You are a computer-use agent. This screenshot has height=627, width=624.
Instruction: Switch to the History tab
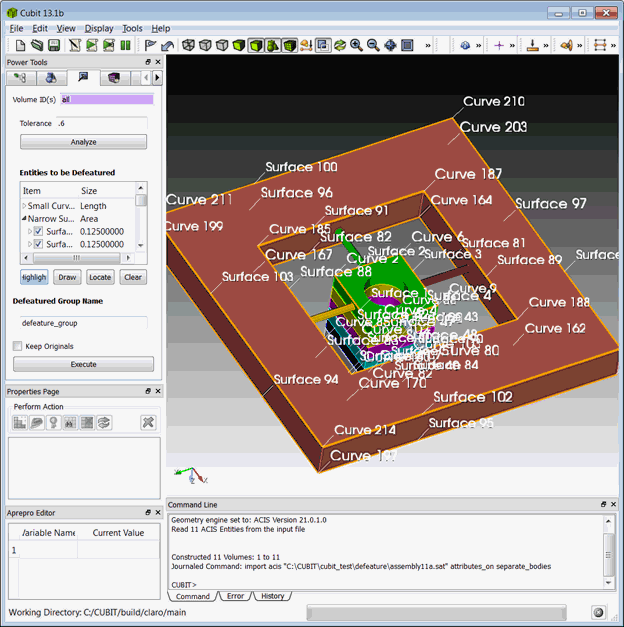(x=272, y=596)
